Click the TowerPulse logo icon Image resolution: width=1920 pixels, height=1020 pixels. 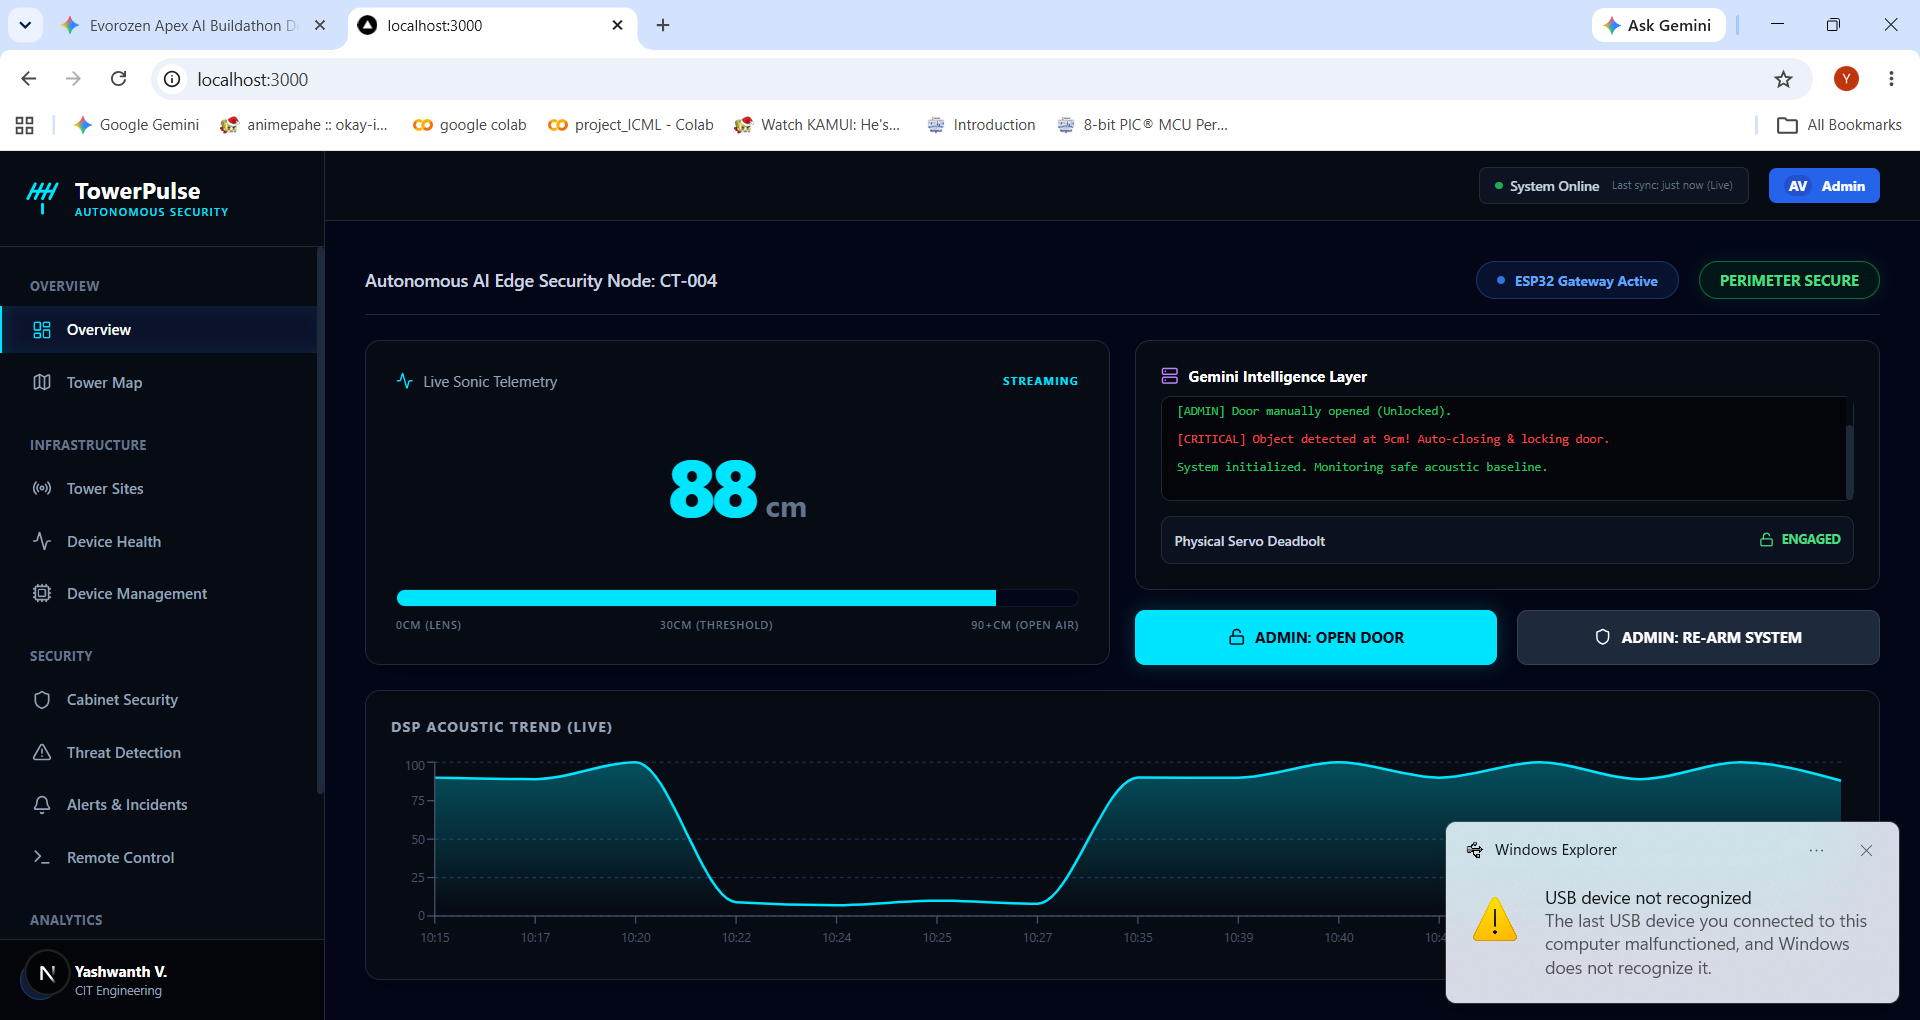pos(42,196)
